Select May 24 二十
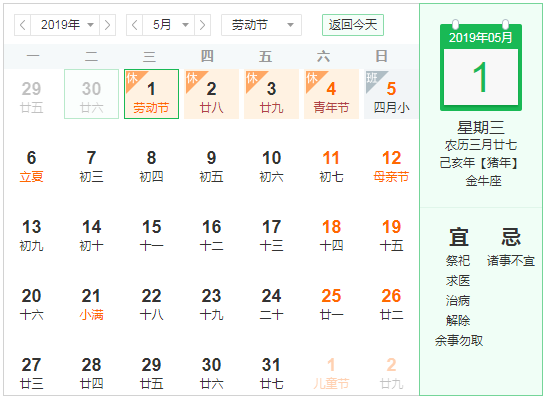 pos(271,304)
